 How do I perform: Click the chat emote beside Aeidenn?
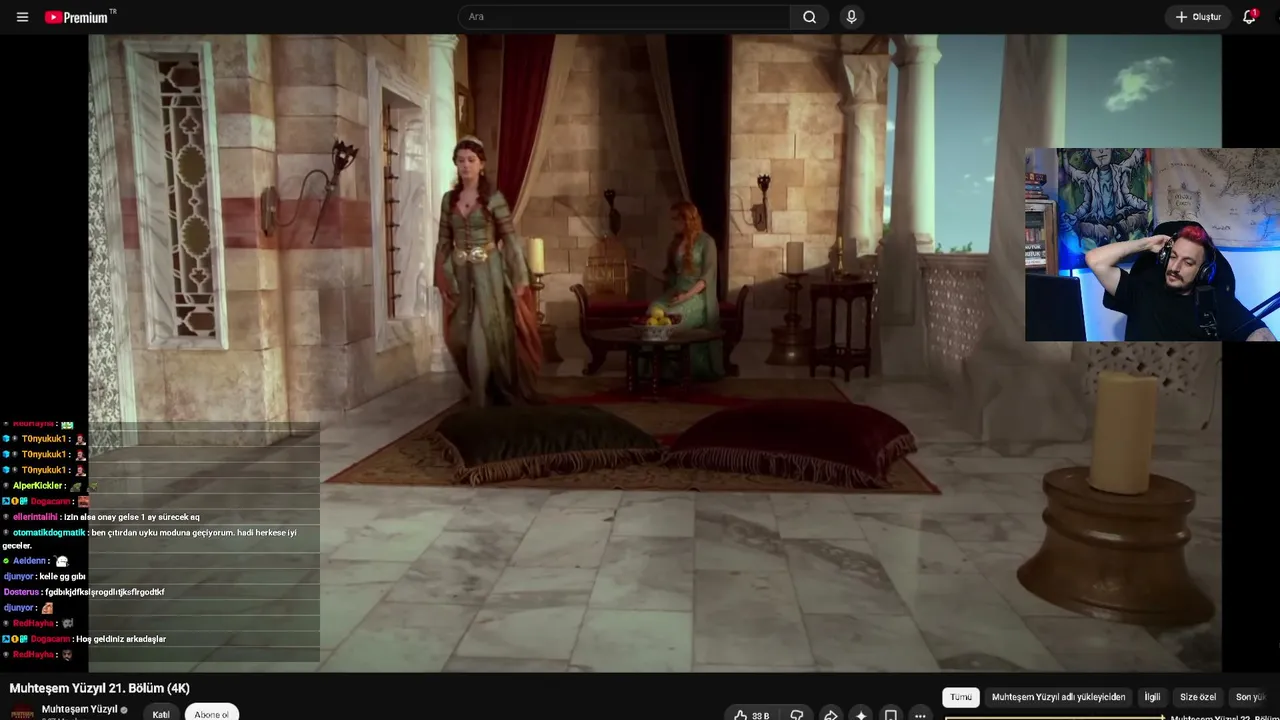62,561
